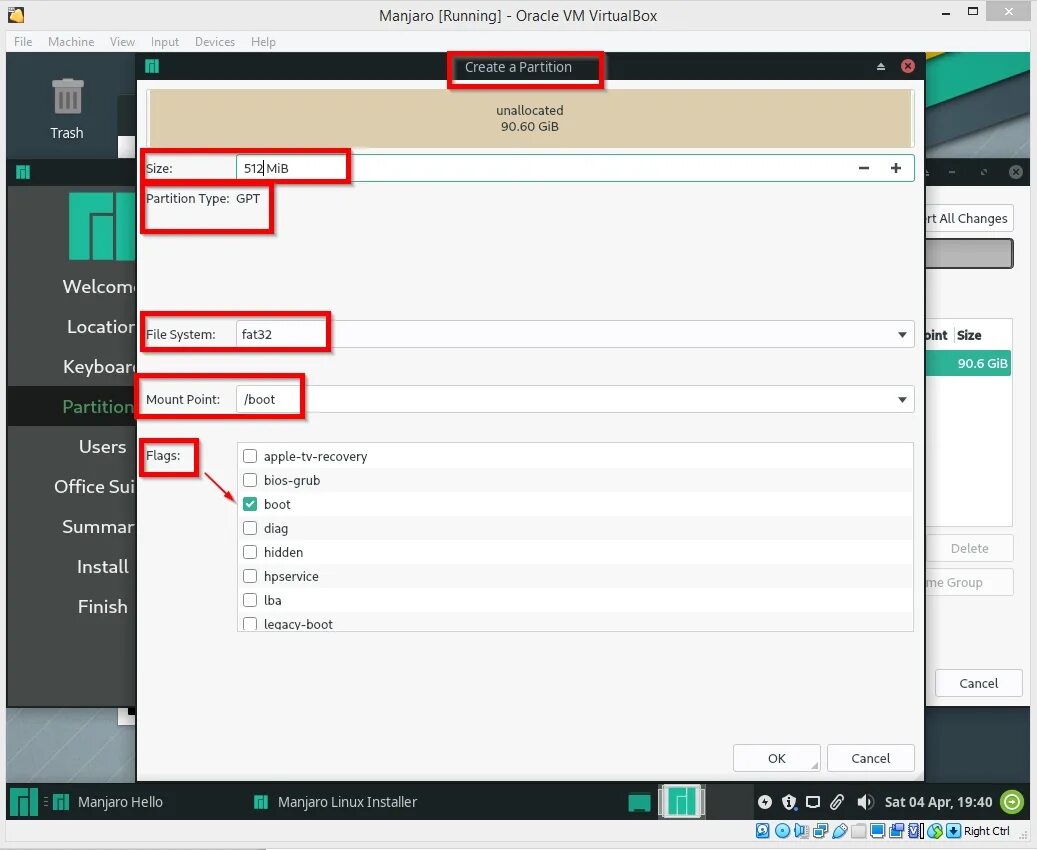Click the unallocated 90.60 GiB partition bar

530,118
